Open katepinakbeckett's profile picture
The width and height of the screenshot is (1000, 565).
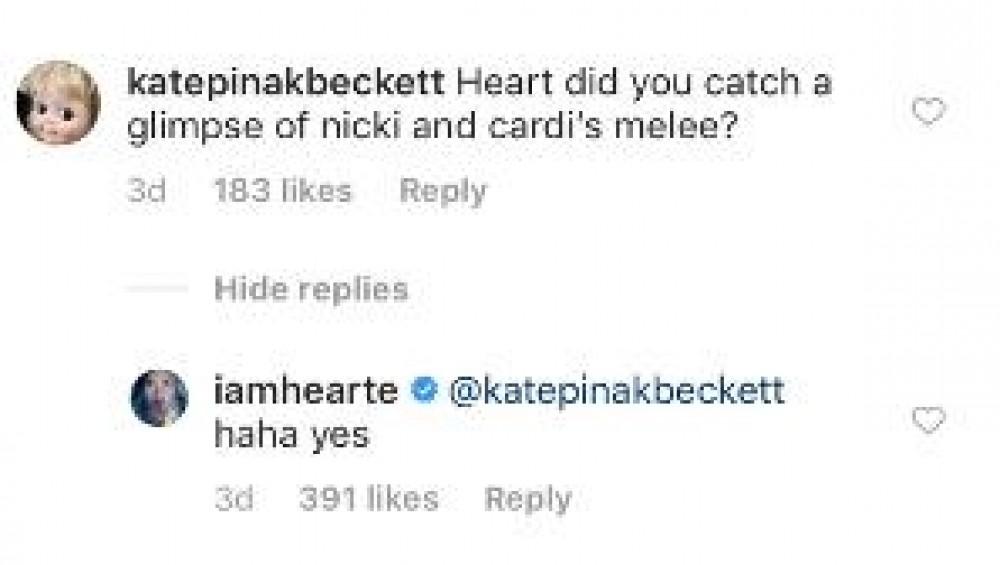(x=60, y=103)
